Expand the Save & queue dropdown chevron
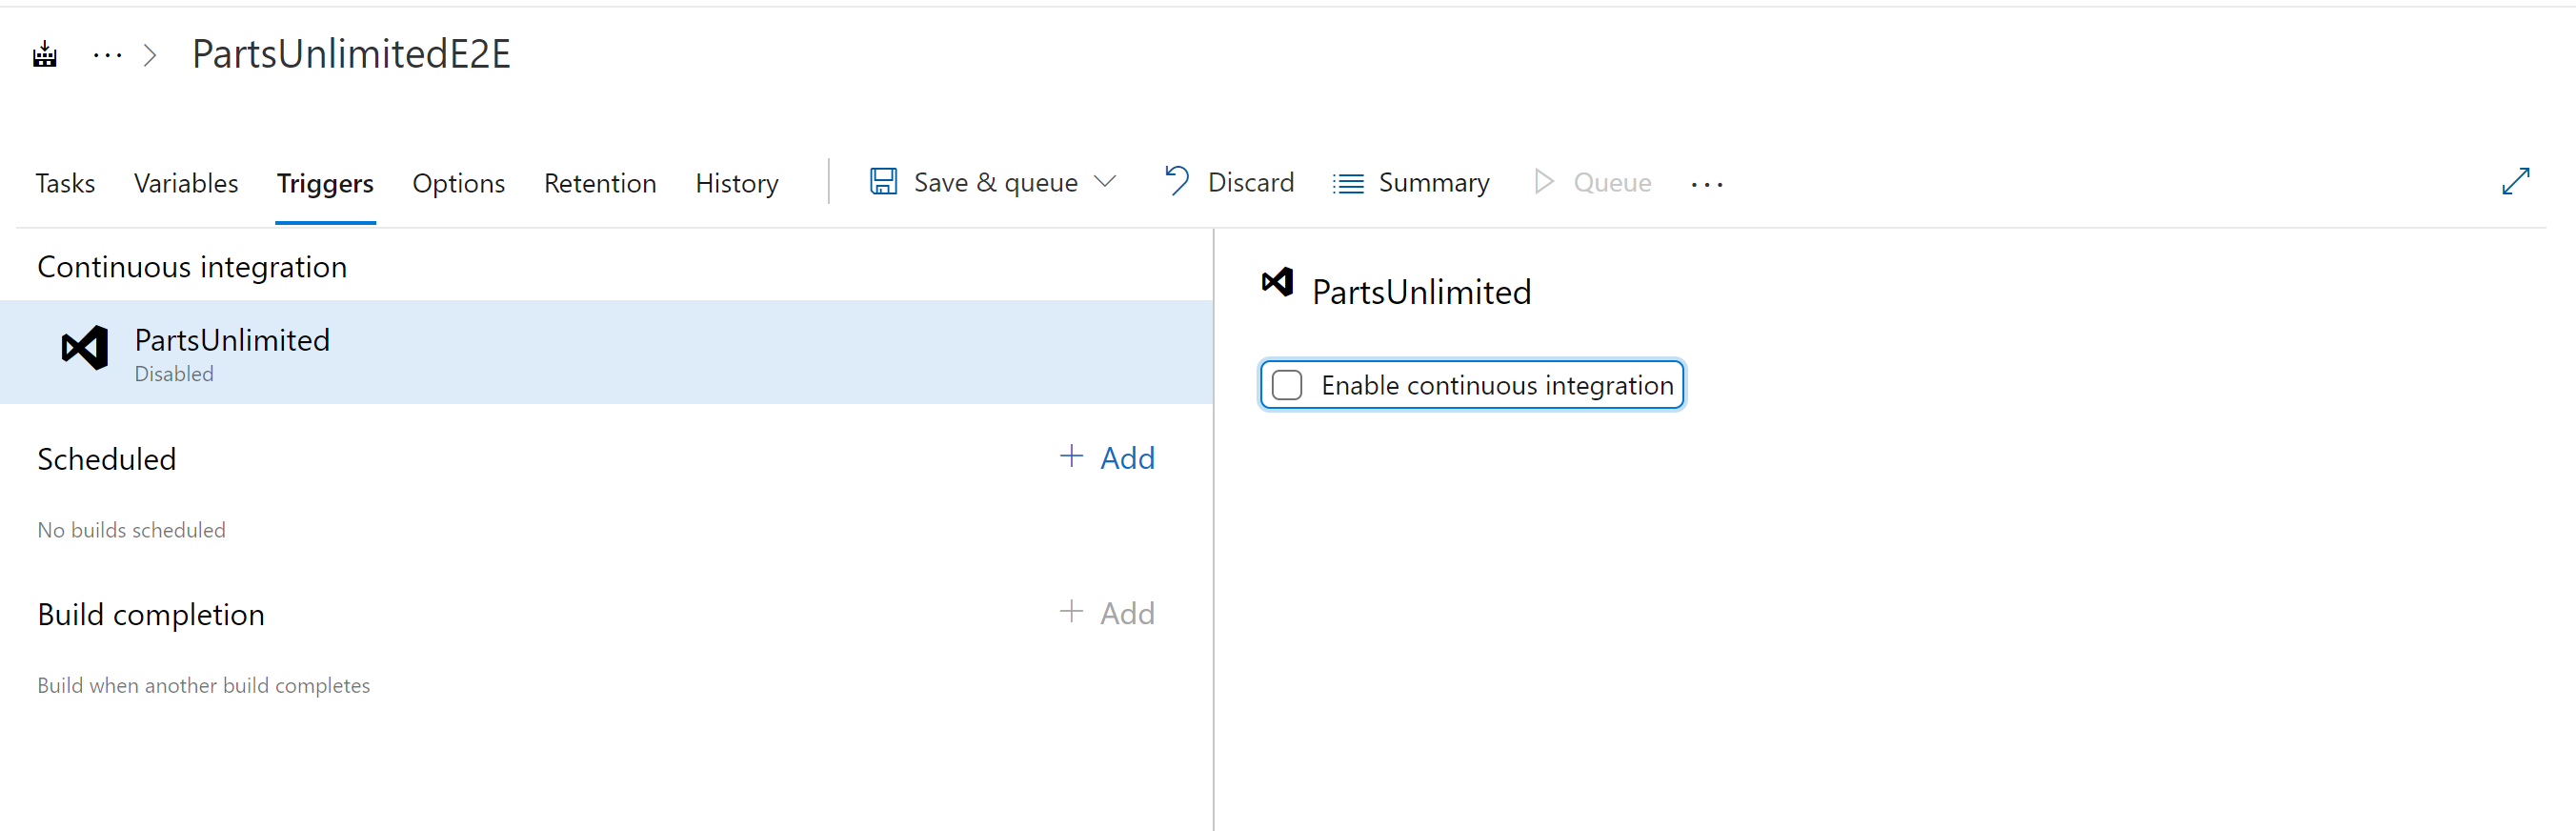Screen dimensions: 2576x831 pos(1105,182)
